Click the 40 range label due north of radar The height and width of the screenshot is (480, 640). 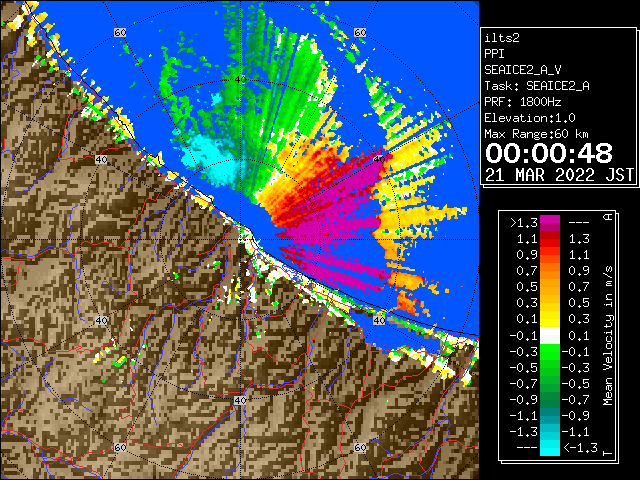[240, 80]
